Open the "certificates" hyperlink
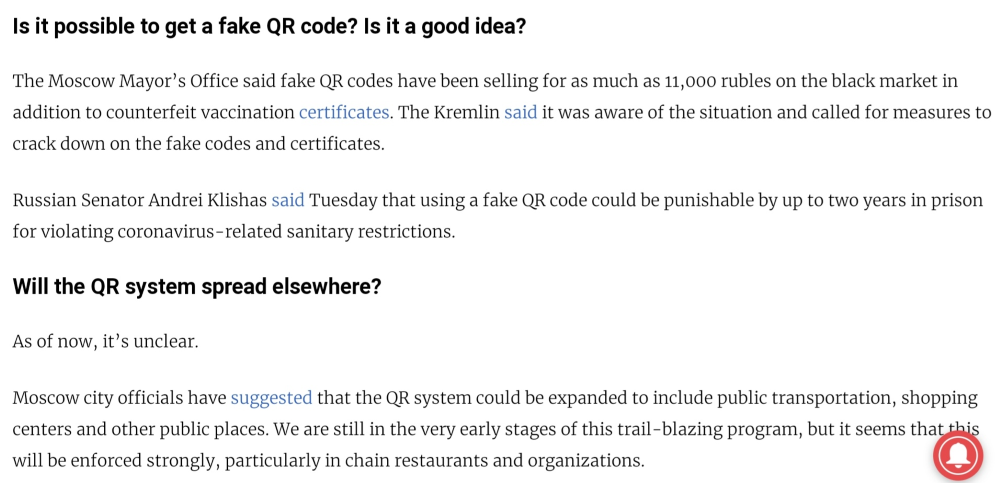The width and height of the screenshot is (1000, 483). 344,112
